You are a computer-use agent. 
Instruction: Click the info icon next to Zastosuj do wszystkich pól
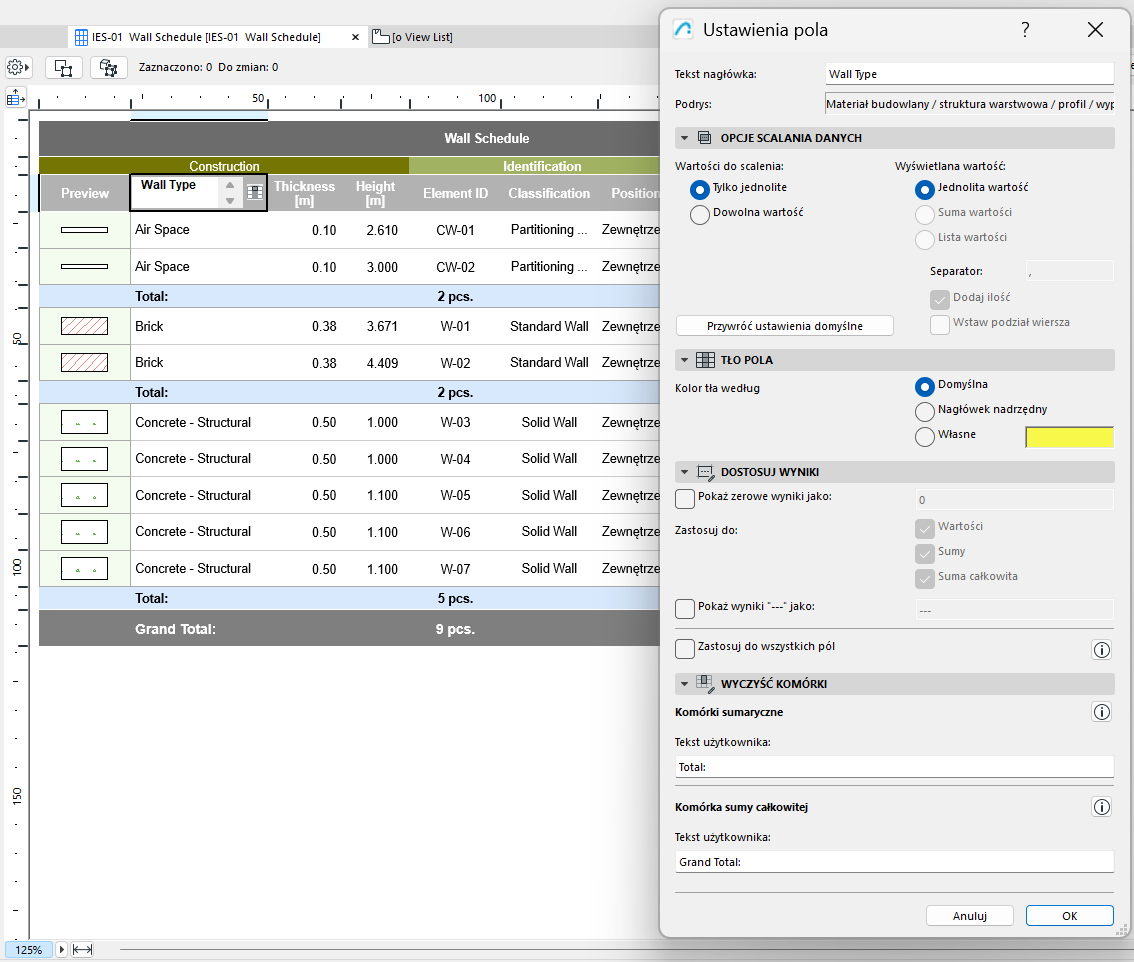coord(1101,649)
